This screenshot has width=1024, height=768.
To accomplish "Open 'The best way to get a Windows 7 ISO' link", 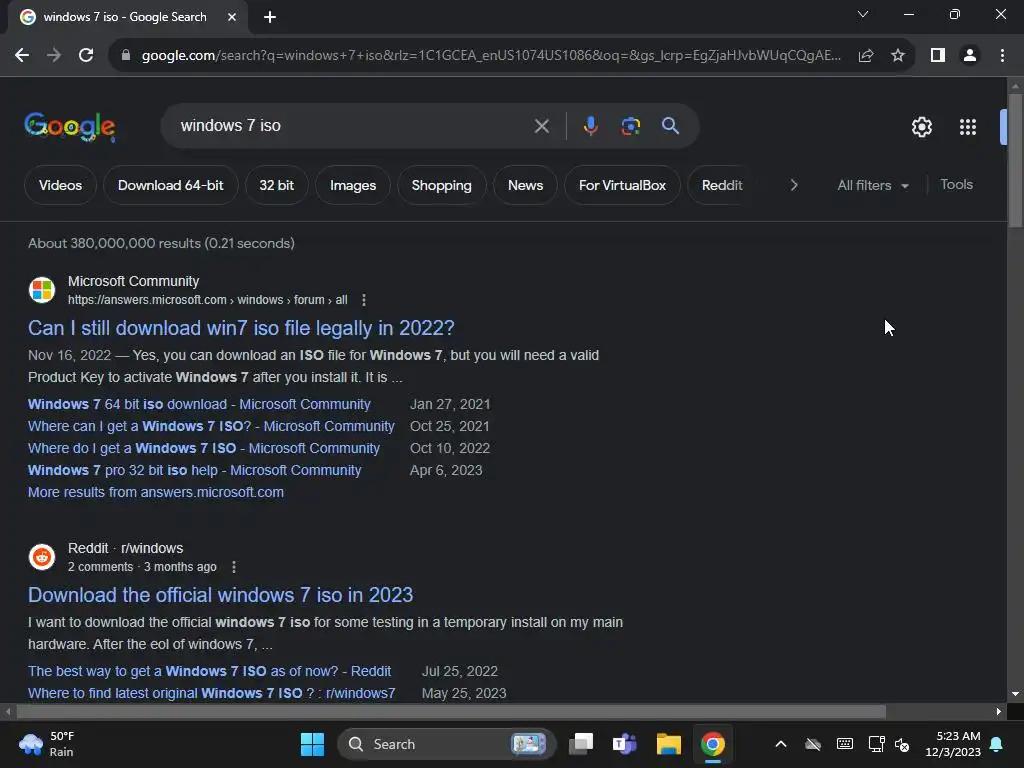I will tap(209, 671).
